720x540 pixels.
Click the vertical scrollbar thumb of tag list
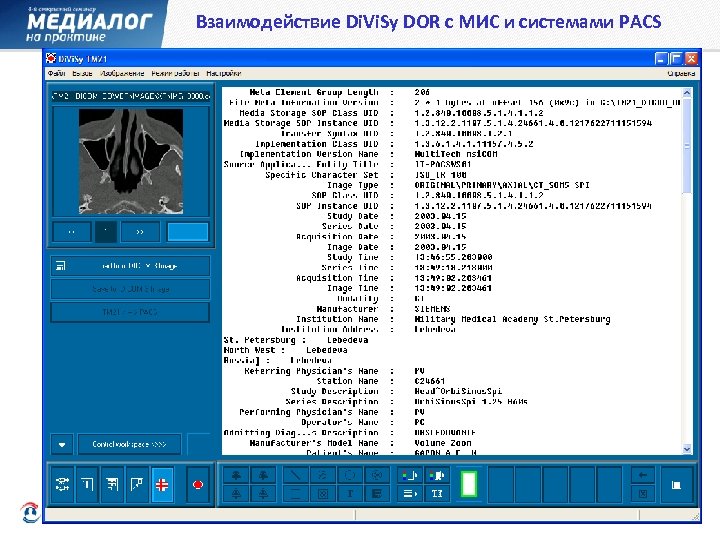(x=687, y=145)
